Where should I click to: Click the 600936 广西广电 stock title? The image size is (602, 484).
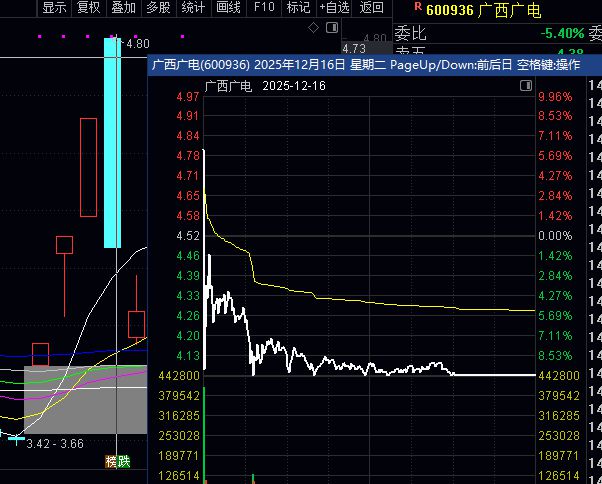484,10
